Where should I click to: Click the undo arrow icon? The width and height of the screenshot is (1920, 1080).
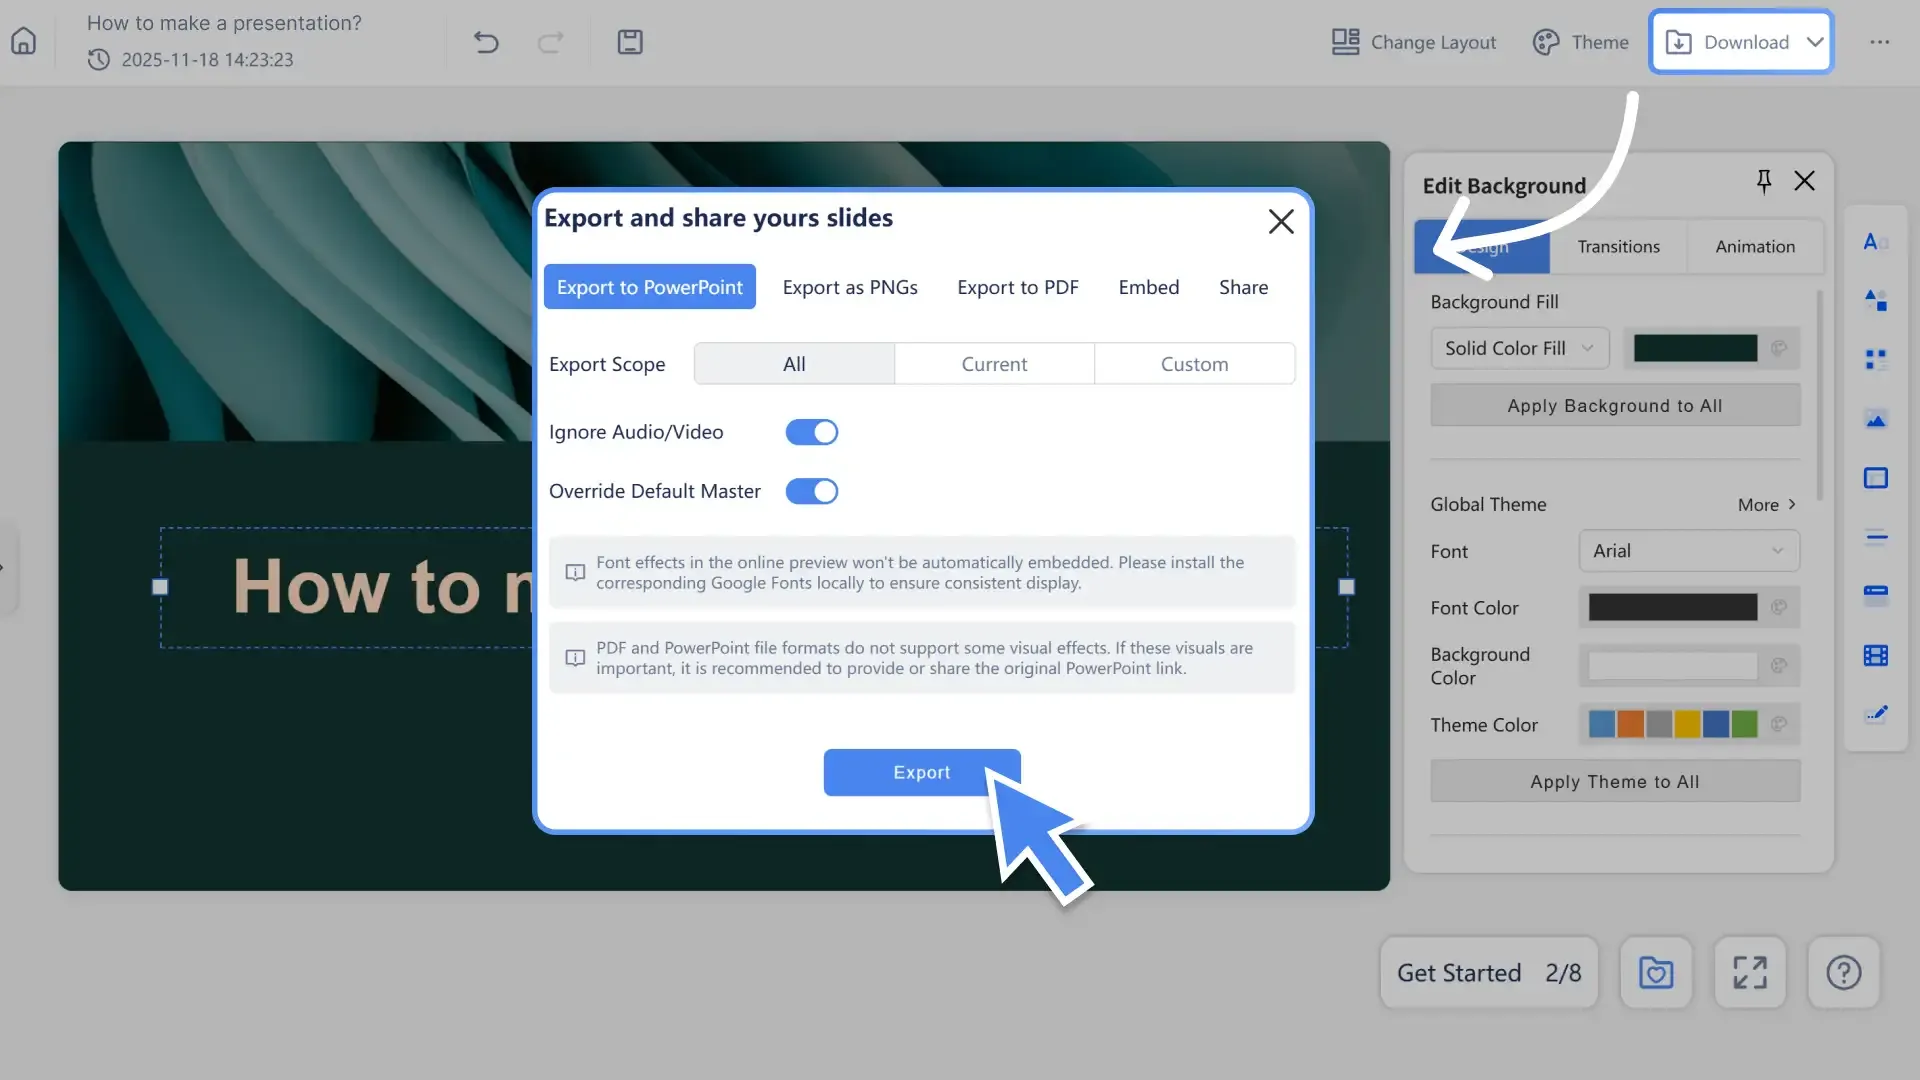487,42
